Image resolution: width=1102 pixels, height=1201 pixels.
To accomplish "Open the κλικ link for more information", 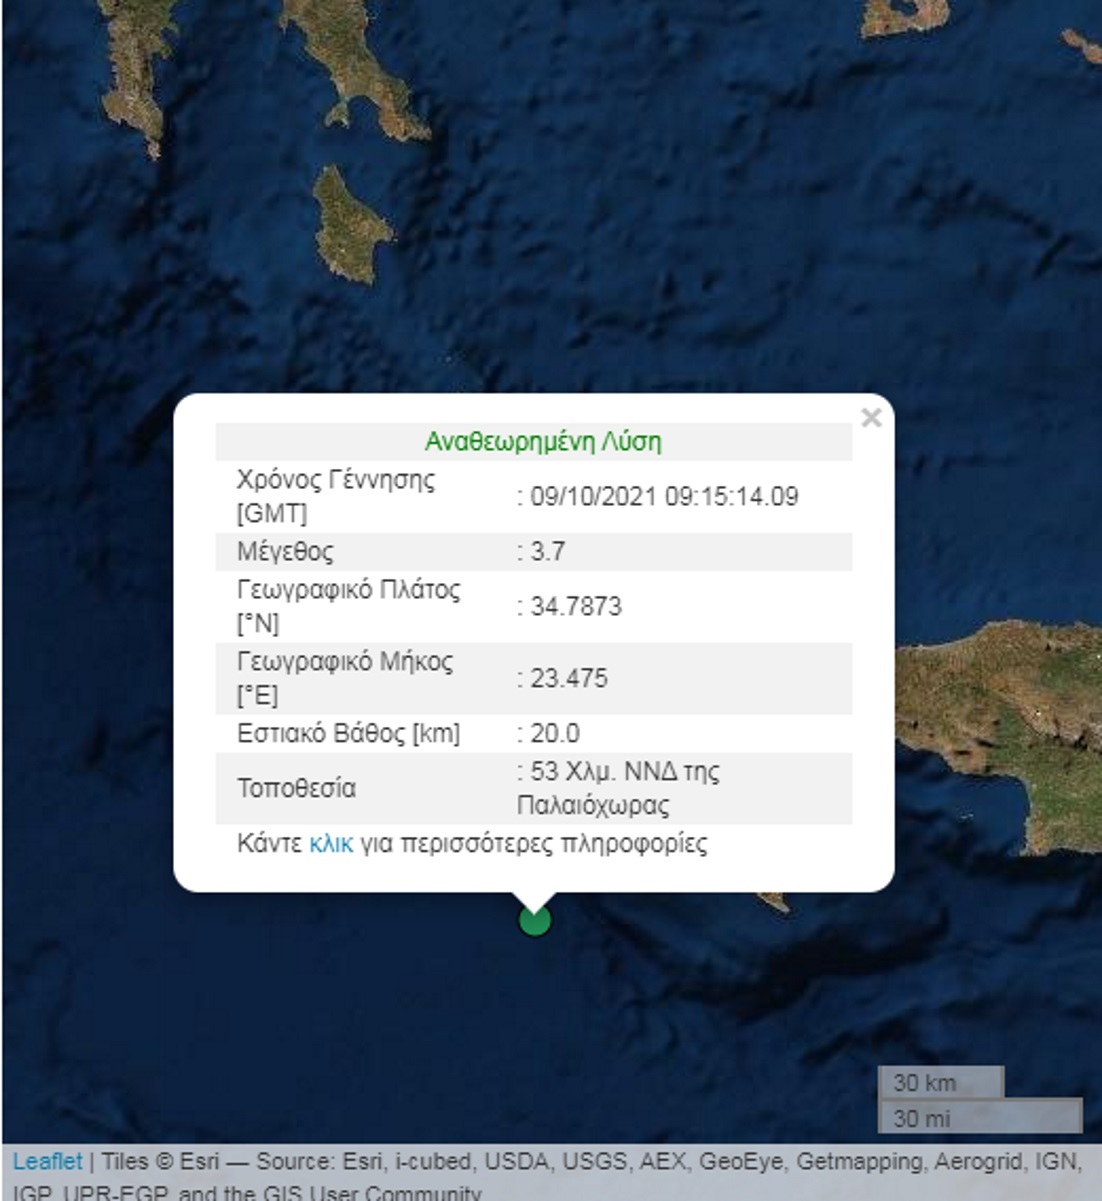I will click(x=331, y=843).
